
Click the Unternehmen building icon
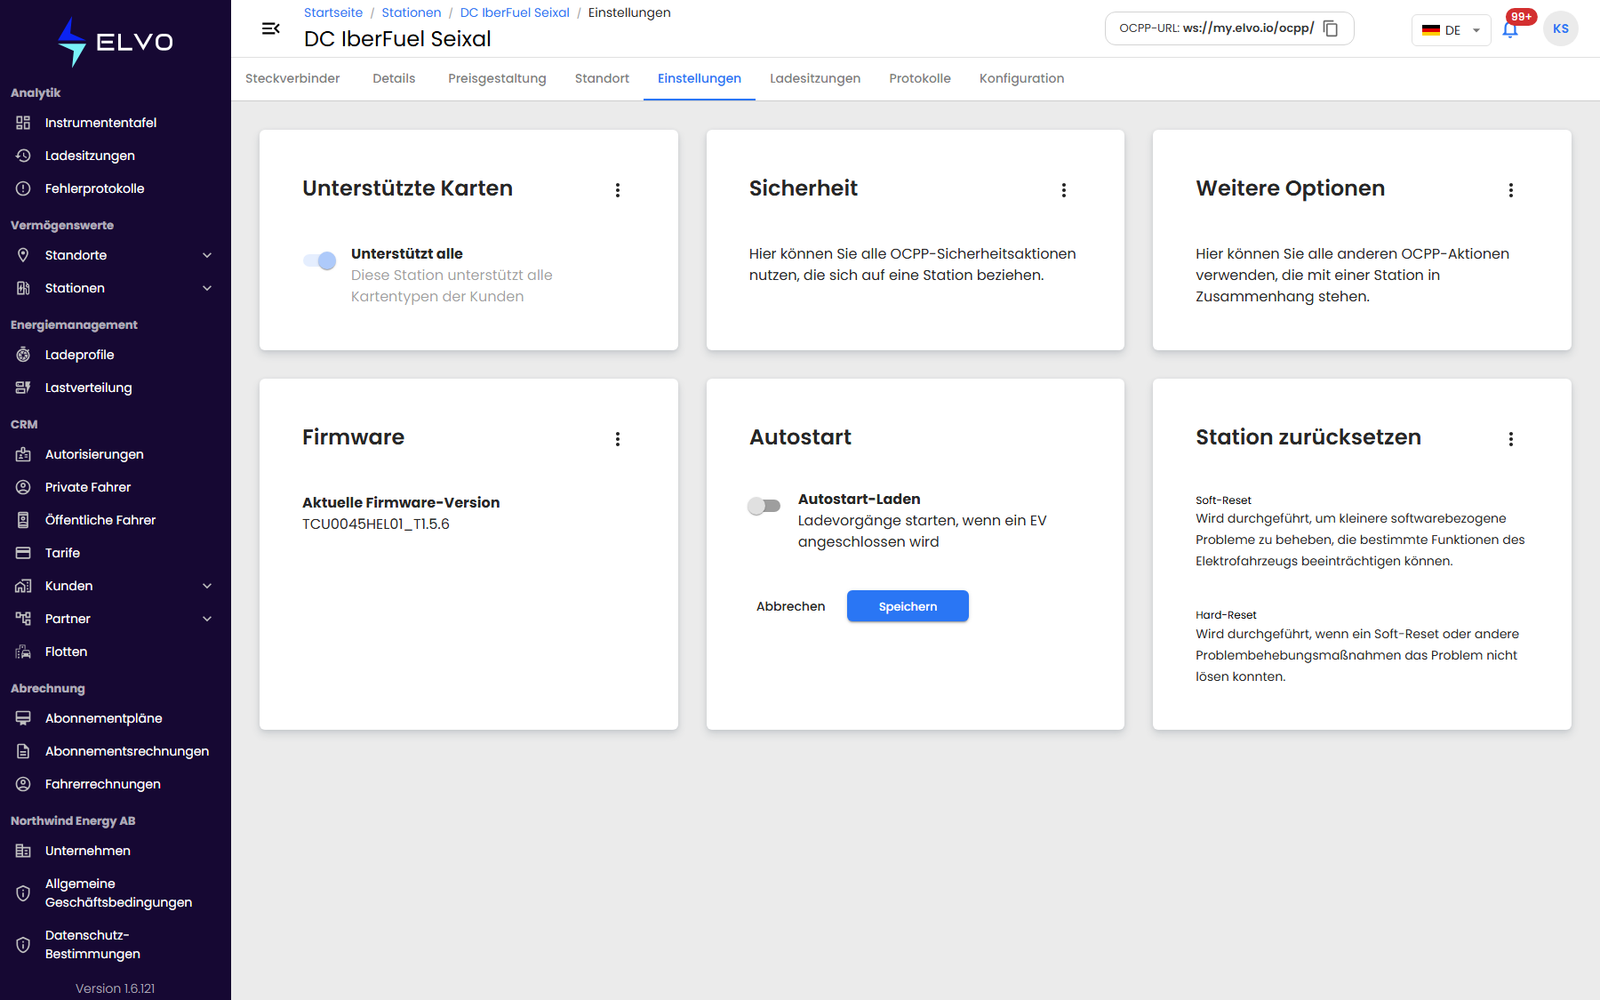(23, 851)
